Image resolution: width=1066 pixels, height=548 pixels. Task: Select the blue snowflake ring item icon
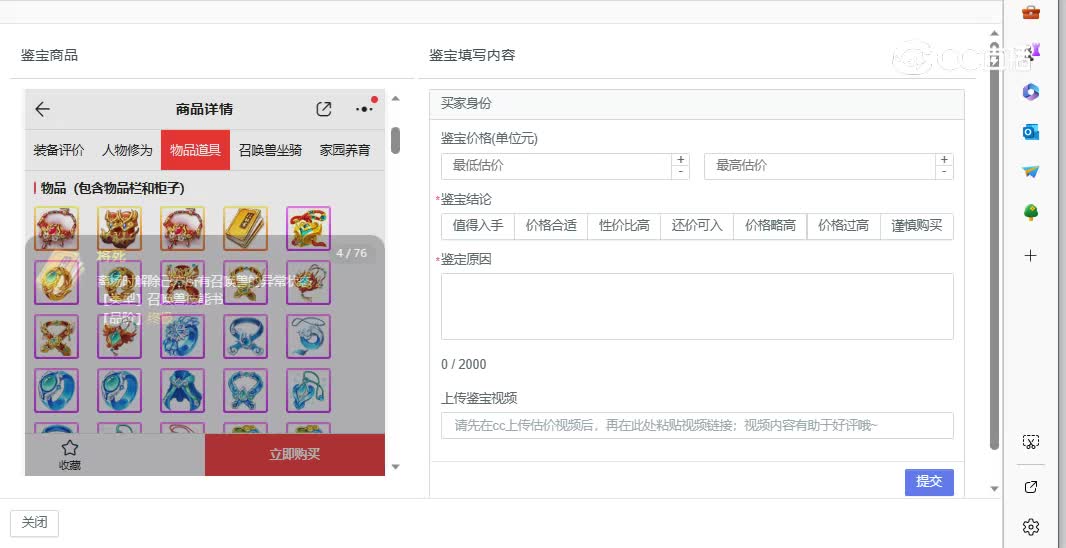pyautogui.click(x=183, y=337)
